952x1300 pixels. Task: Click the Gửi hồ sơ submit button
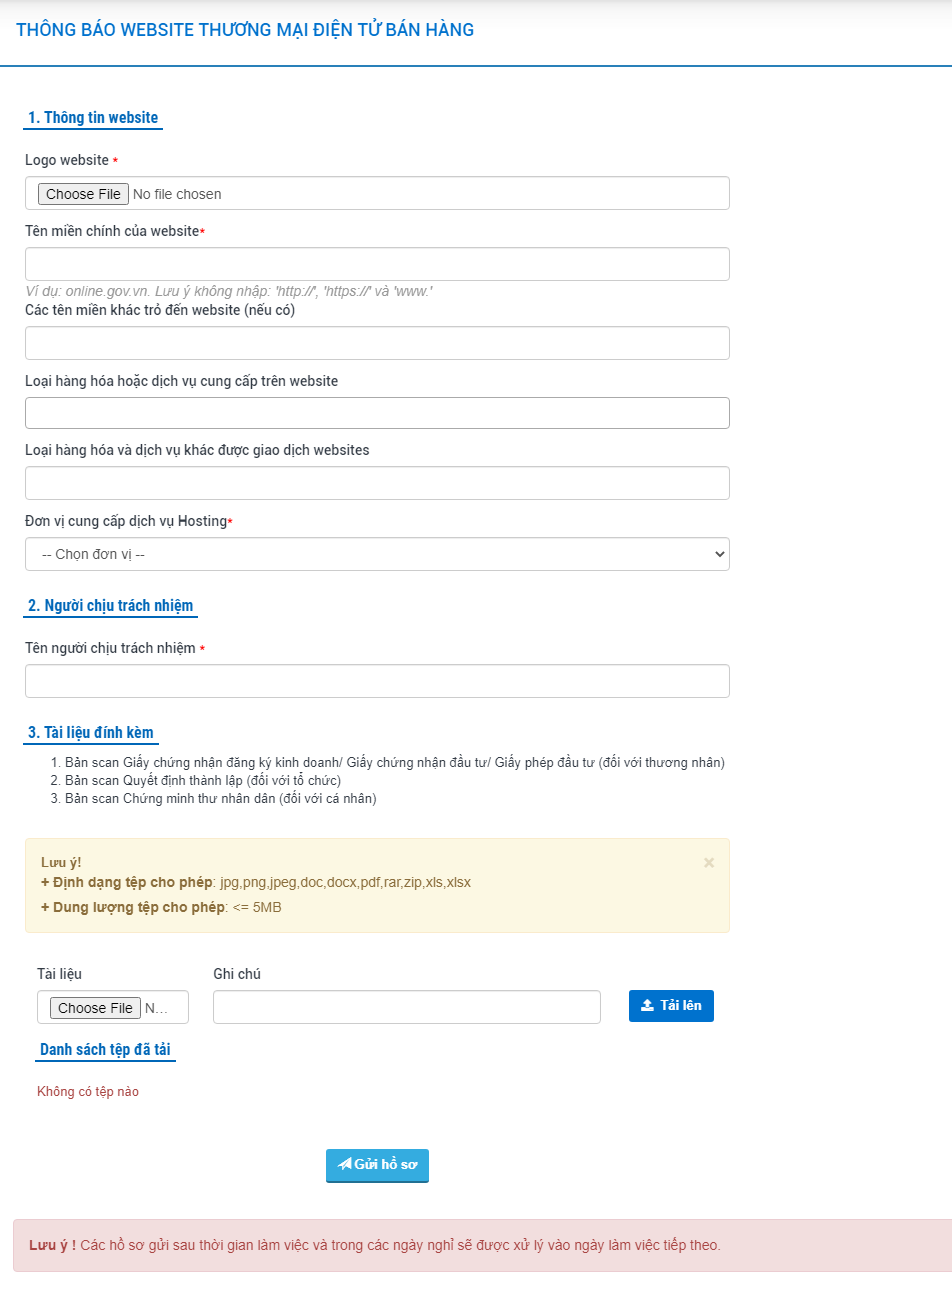377,1165
